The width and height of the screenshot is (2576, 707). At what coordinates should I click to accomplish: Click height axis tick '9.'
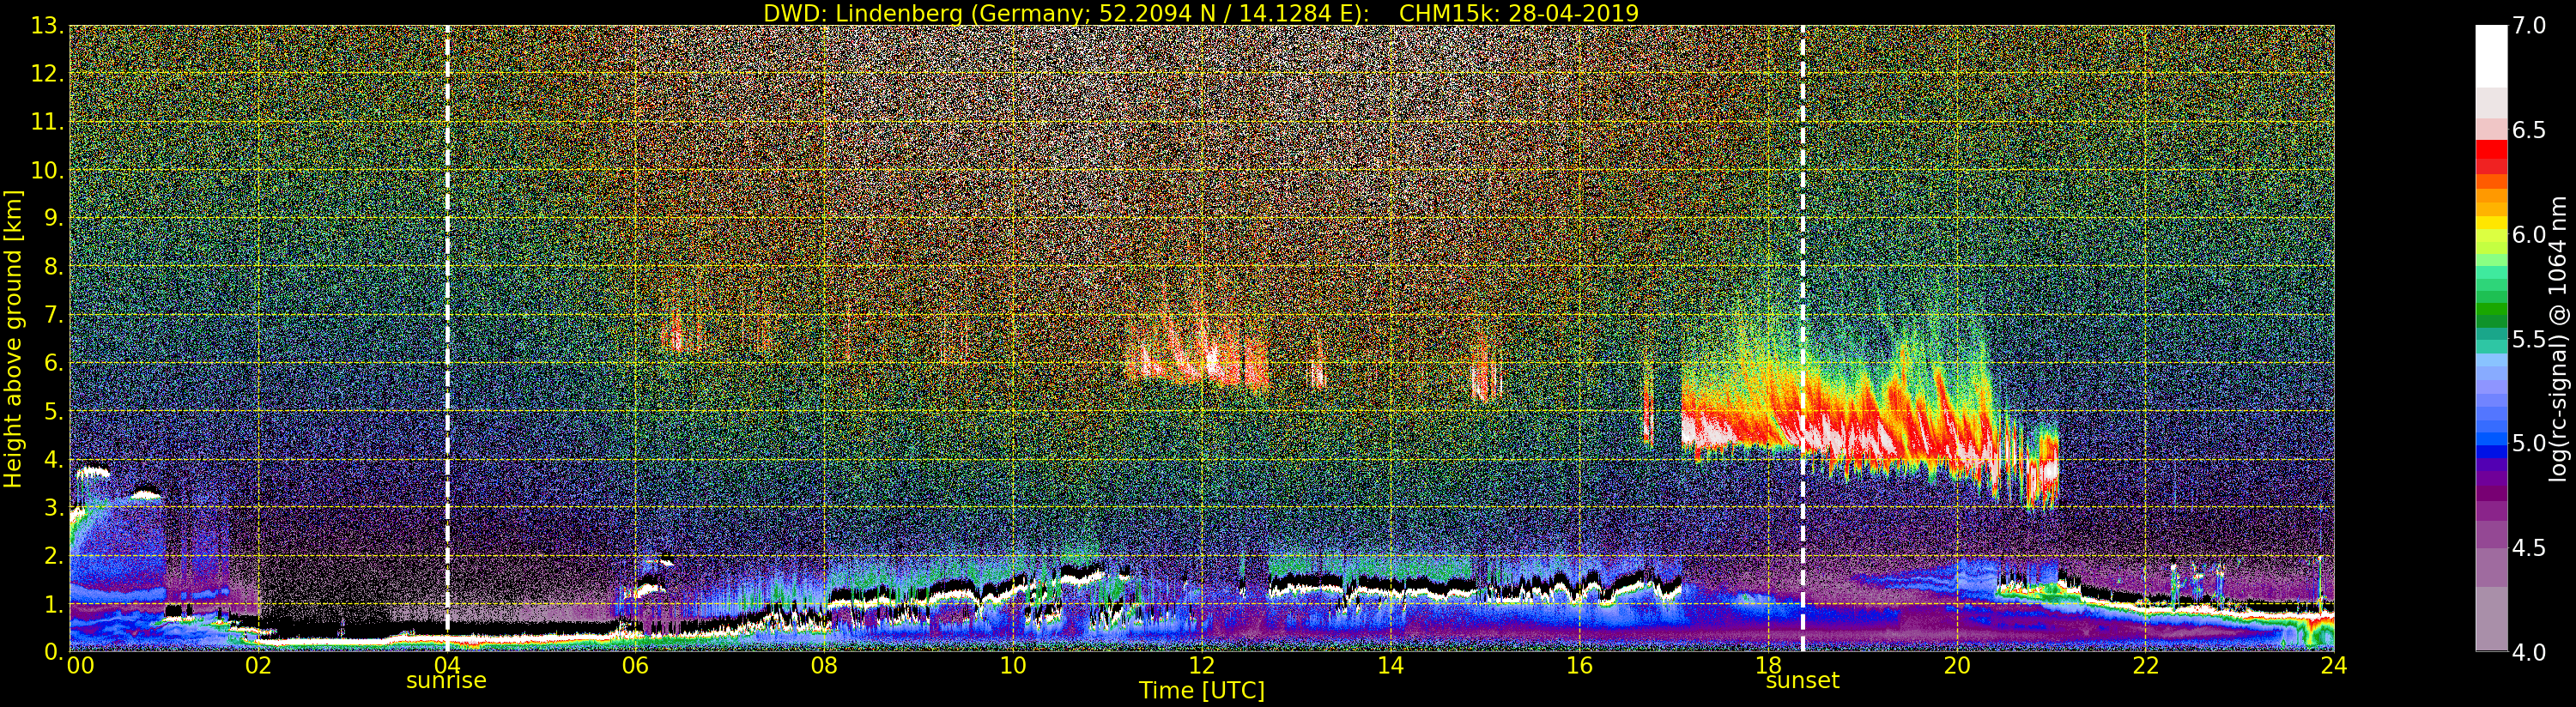pos(53,218)
